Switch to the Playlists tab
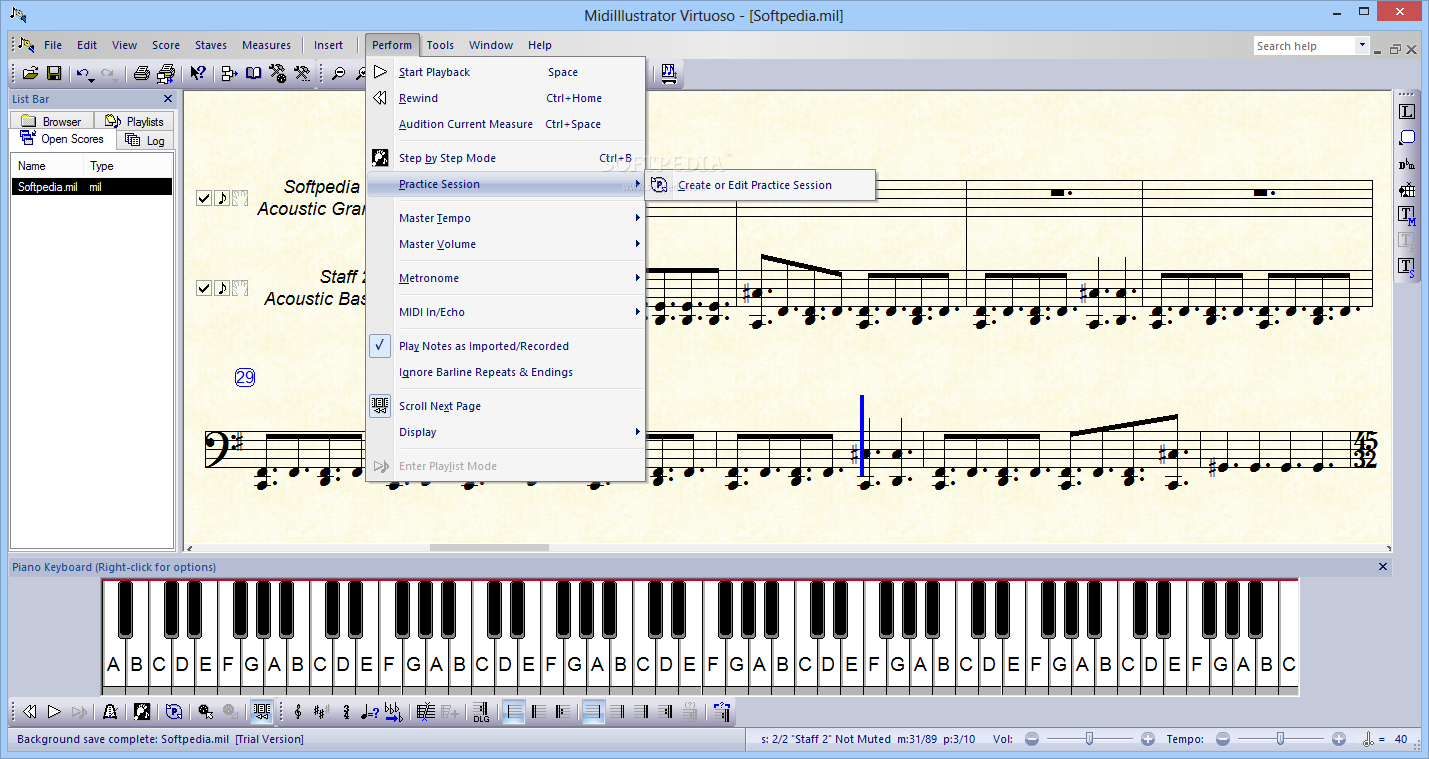This screenshot has height=759, width=1429. pyautogui.click(x=135, y=121)
